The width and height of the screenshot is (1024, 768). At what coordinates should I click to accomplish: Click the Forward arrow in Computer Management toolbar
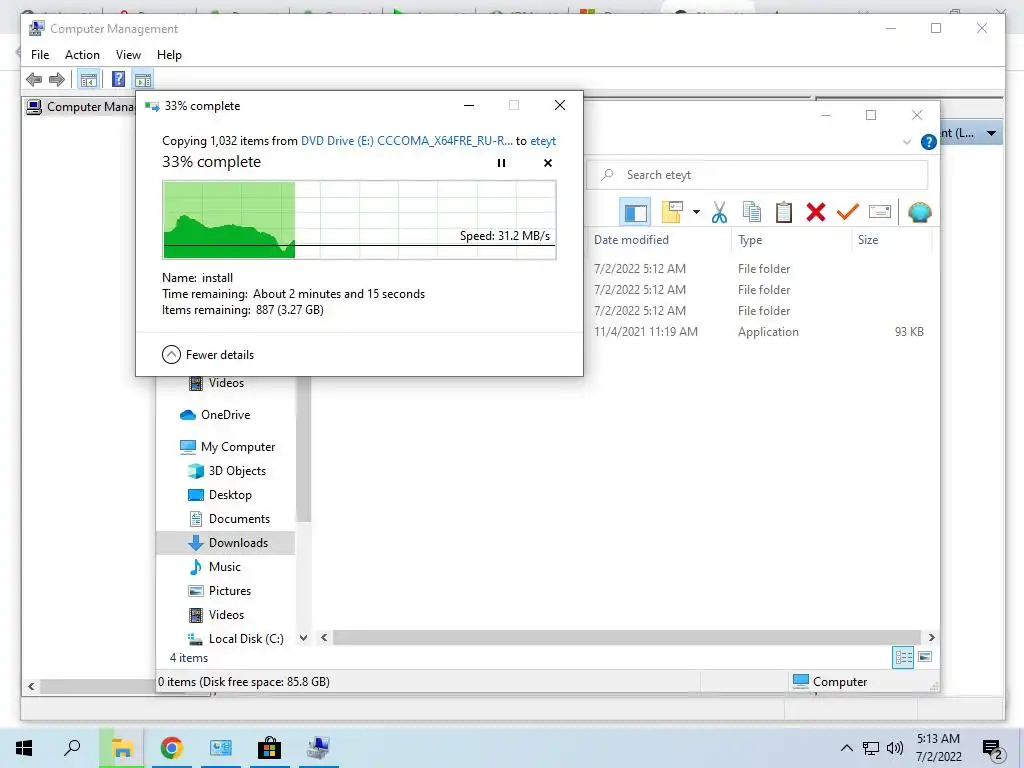(57, 80)
